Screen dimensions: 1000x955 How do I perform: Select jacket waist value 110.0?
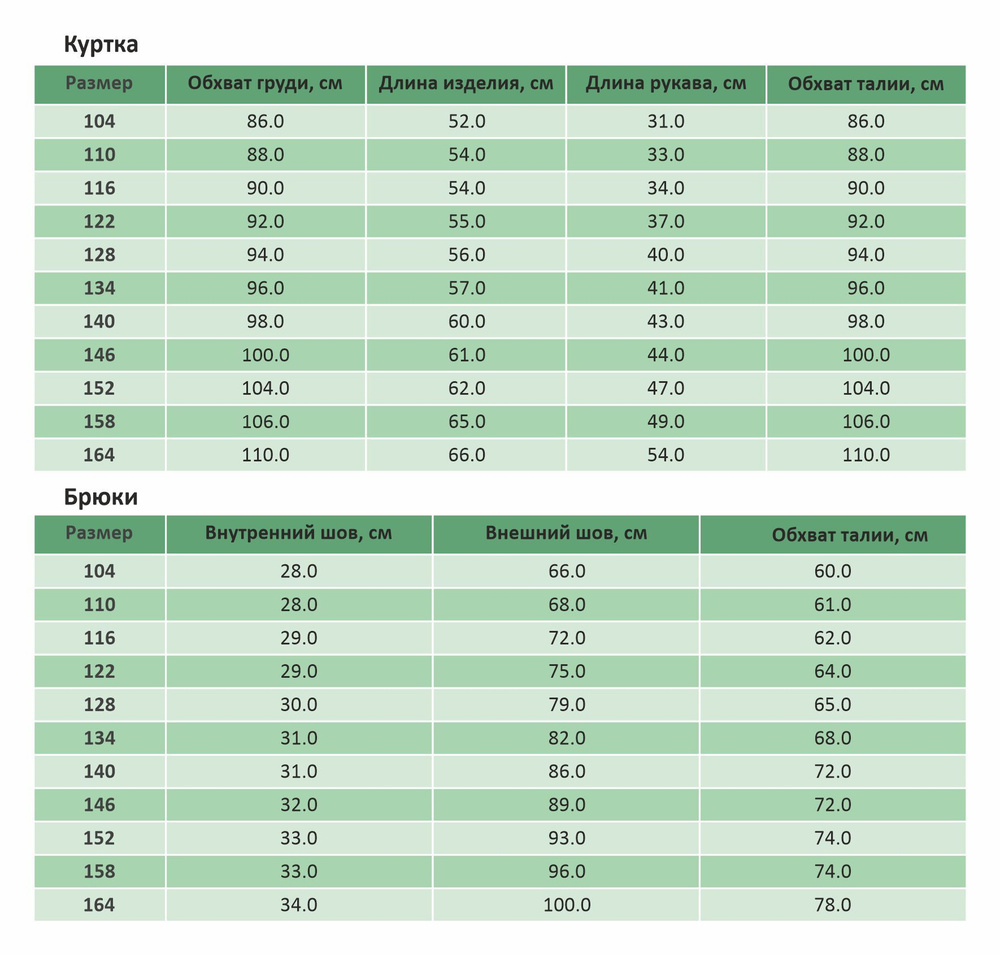click(866, 455)
